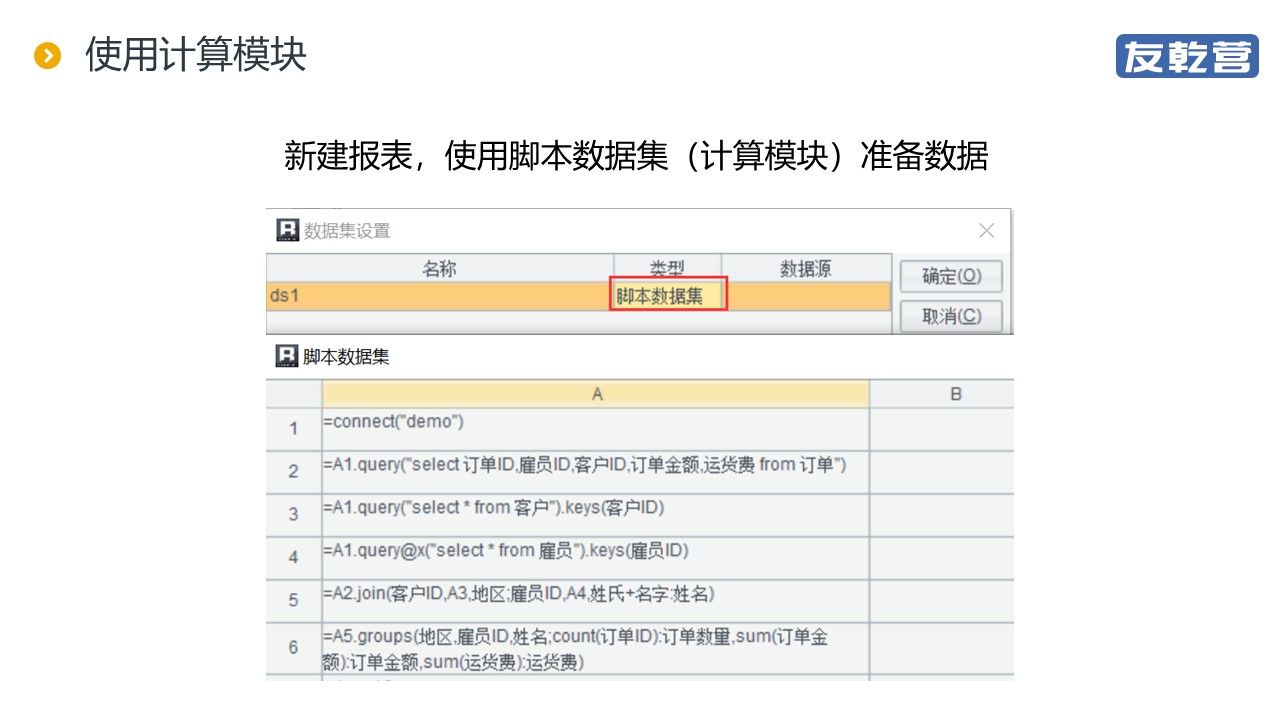Click the orange arrow bullet beside 使用计算模块

pyautogui.click(x=47, y=56)
